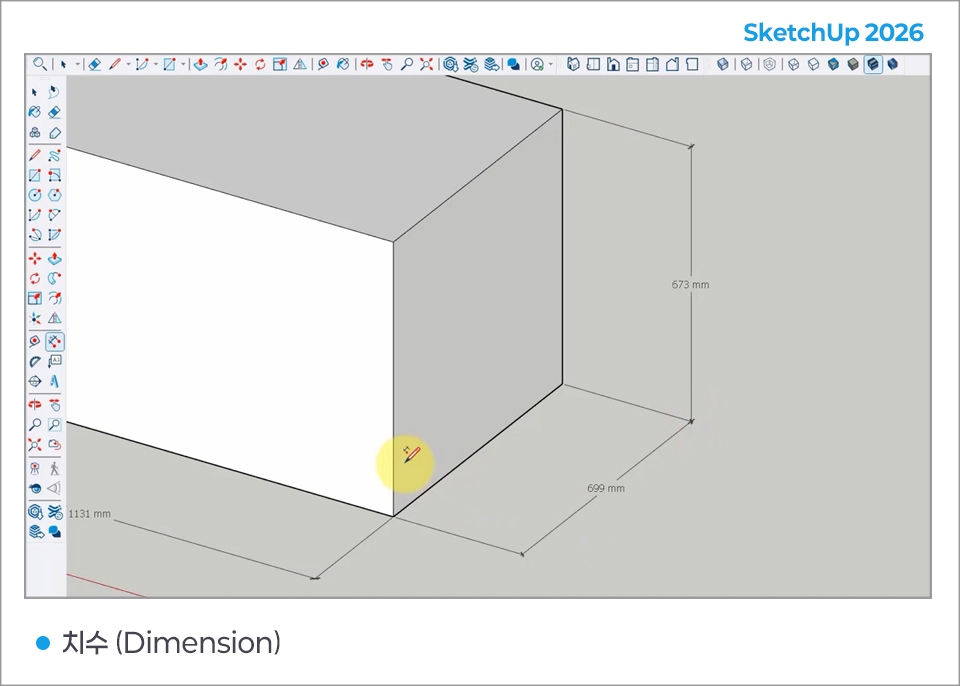Choose the Rotated Rectangle tool in the left palette

(54, 175)
